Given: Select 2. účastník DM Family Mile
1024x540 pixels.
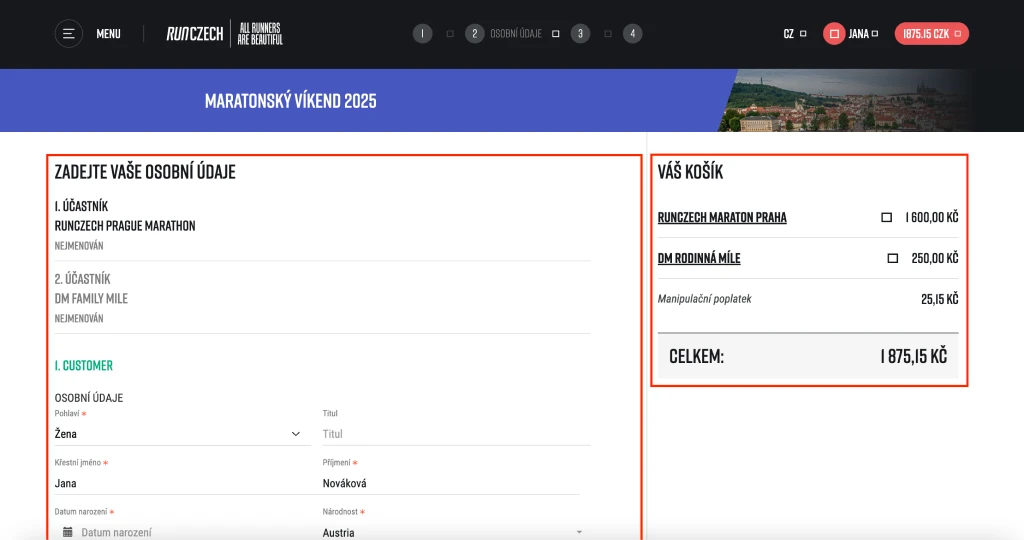Looking at the screenshot, I should tap(323, 298).
